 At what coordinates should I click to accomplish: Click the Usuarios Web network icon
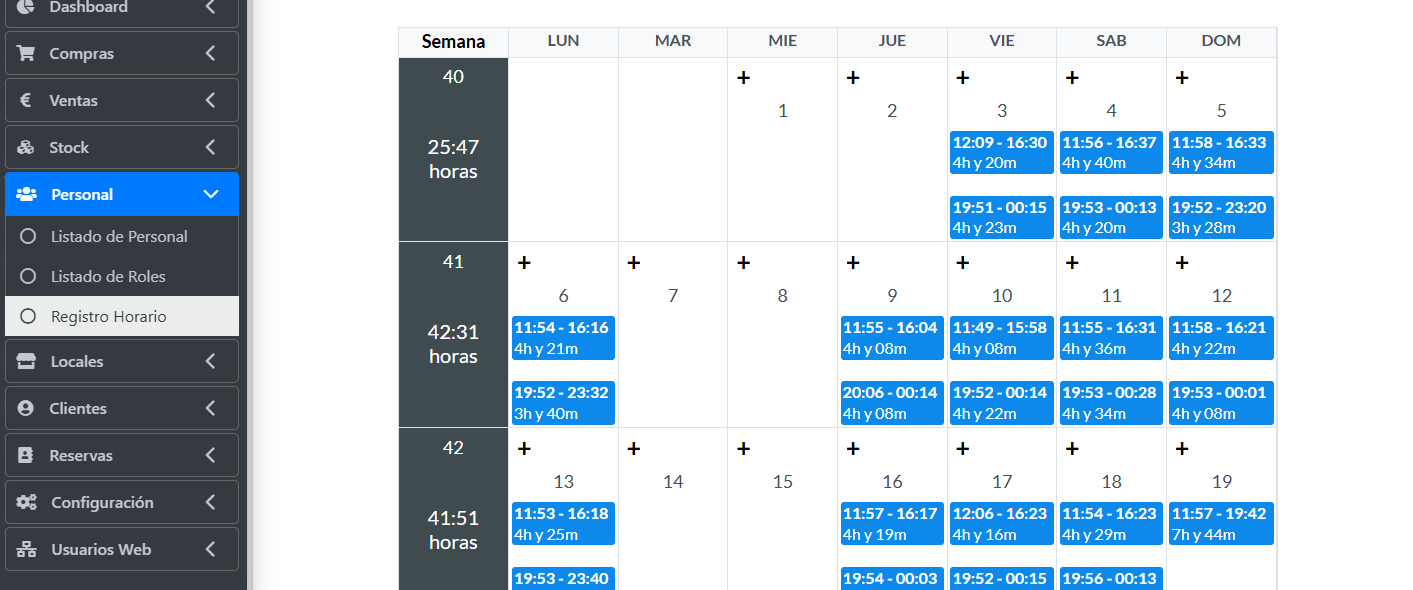[27, 549]
